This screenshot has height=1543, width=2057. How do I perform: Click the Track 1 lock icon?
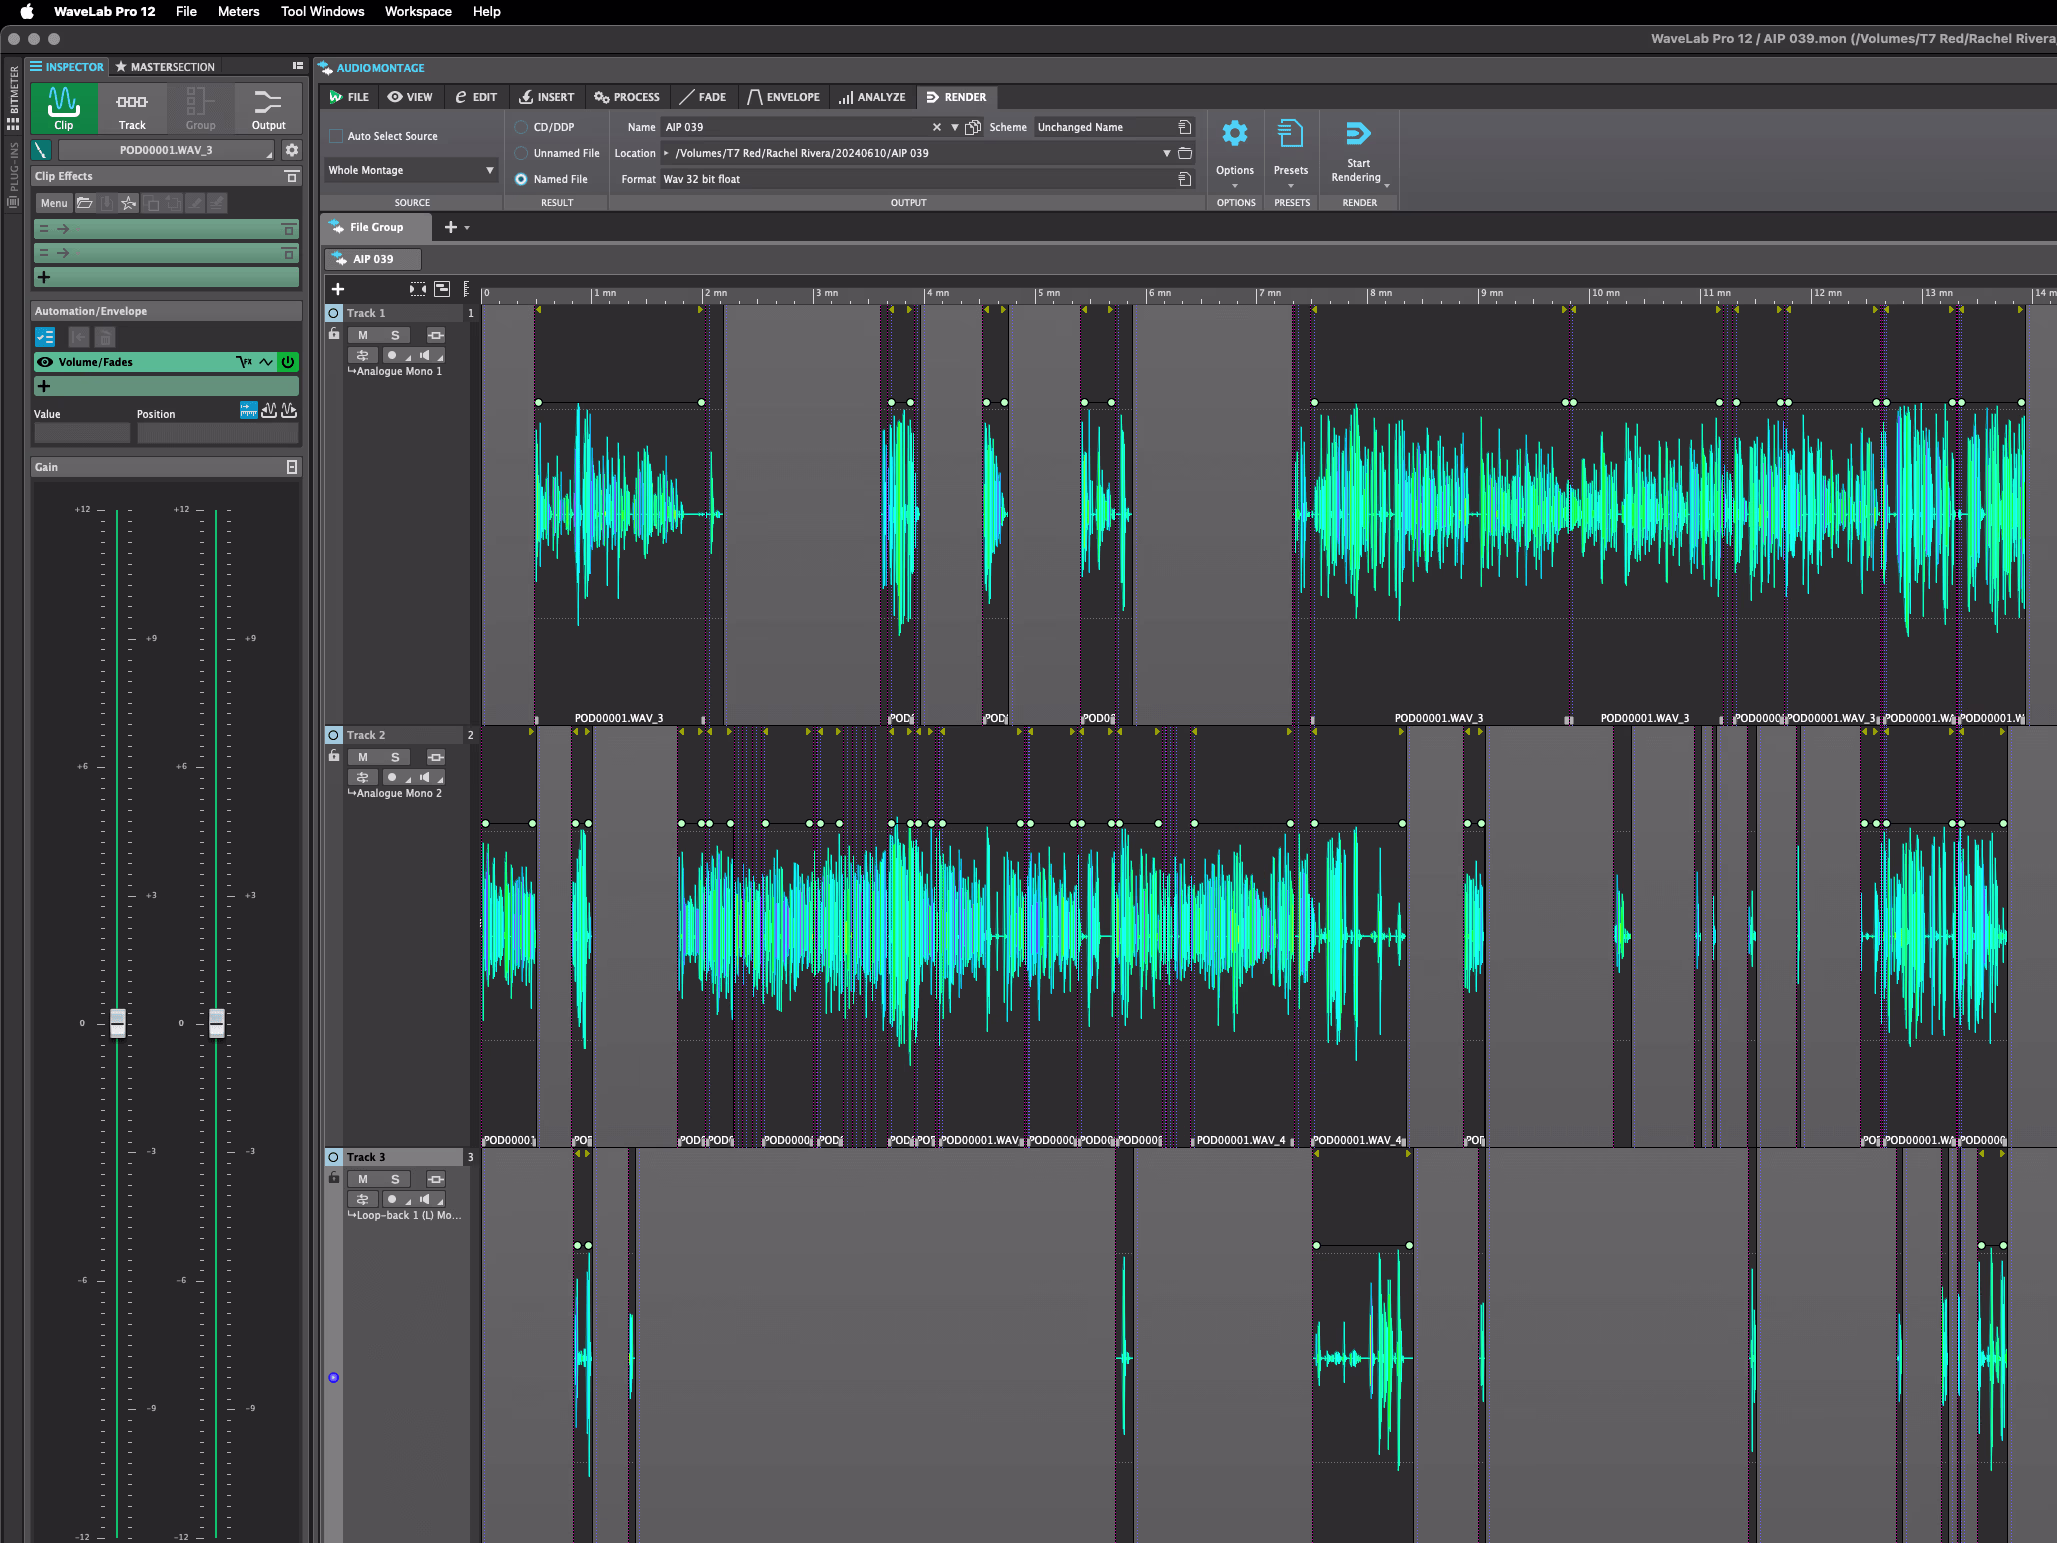(x=334, y=335)
